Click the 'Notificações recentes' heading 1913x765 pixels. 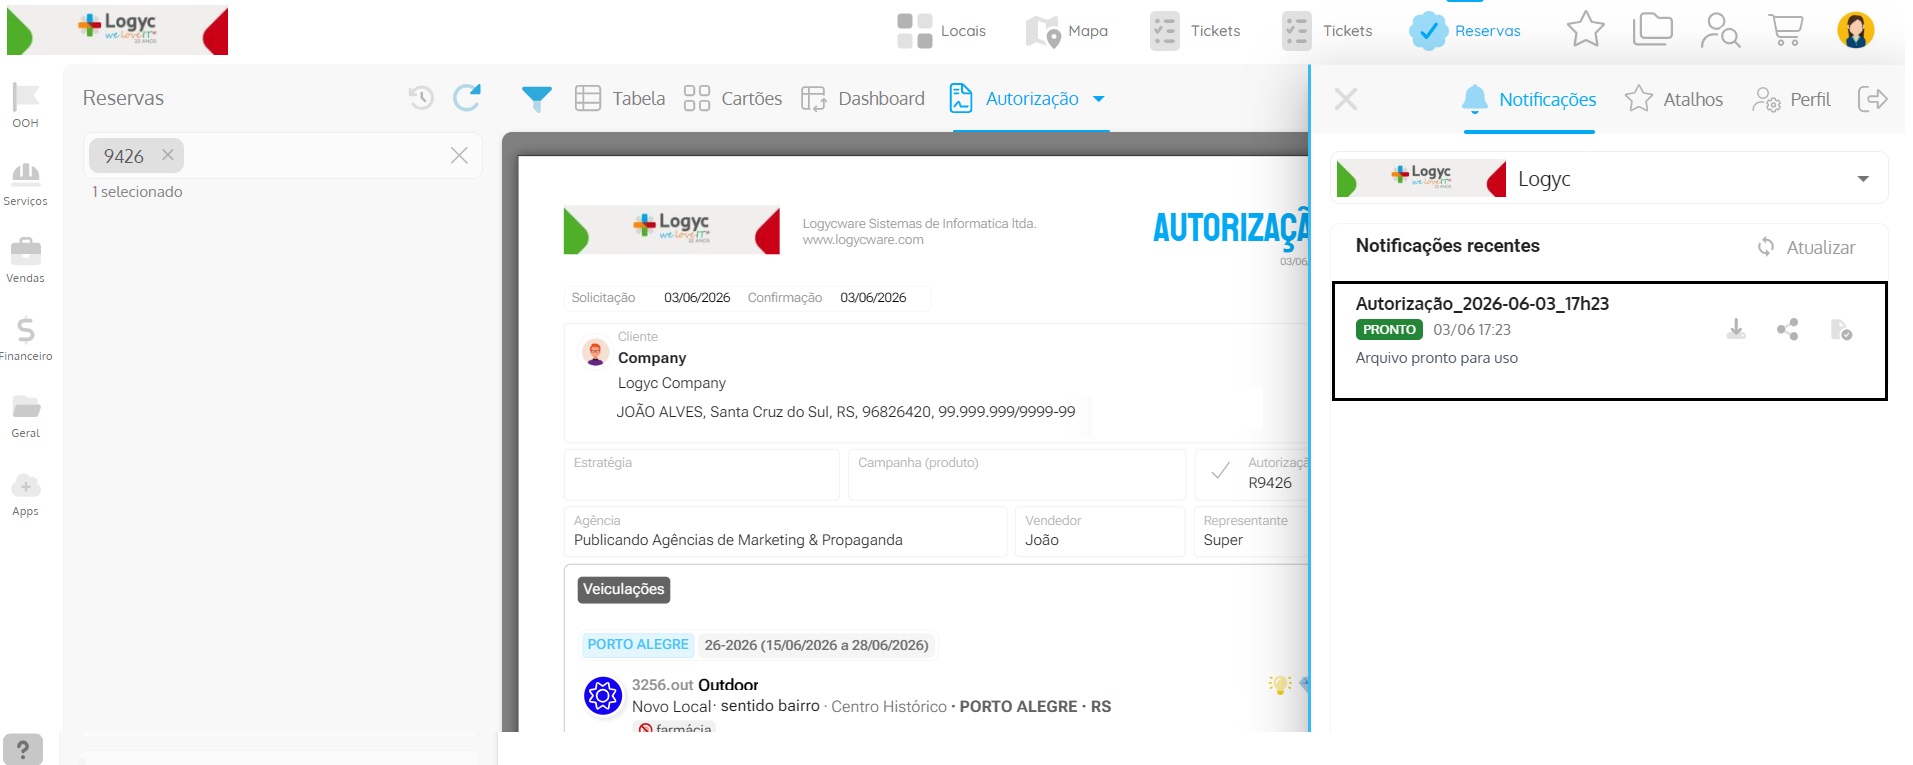(x=1447, y=246)
